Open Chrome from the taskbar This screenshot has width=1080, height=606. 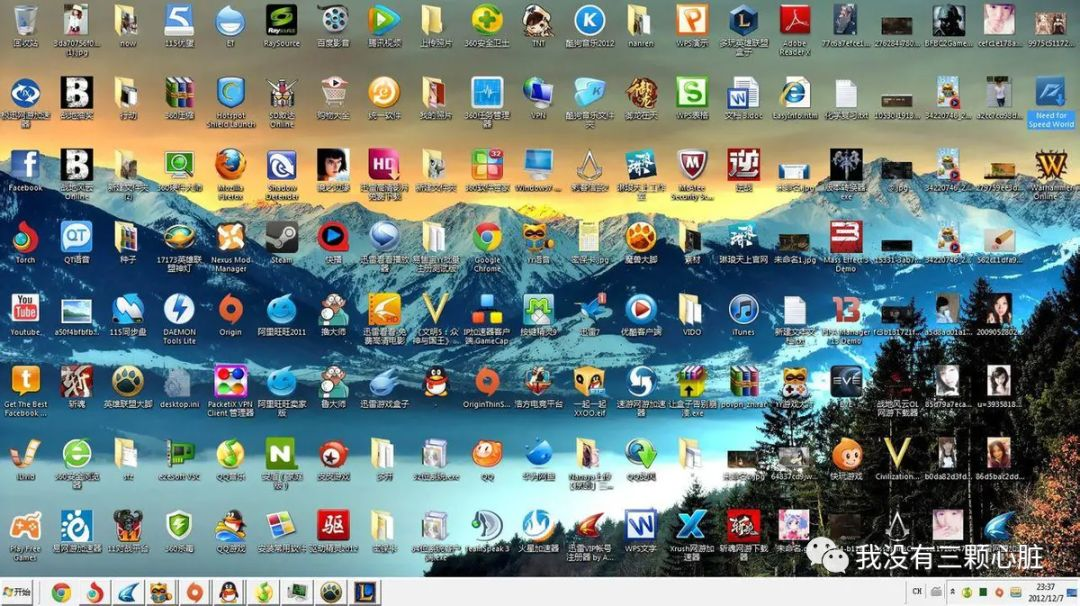click(x=61, y=592)
